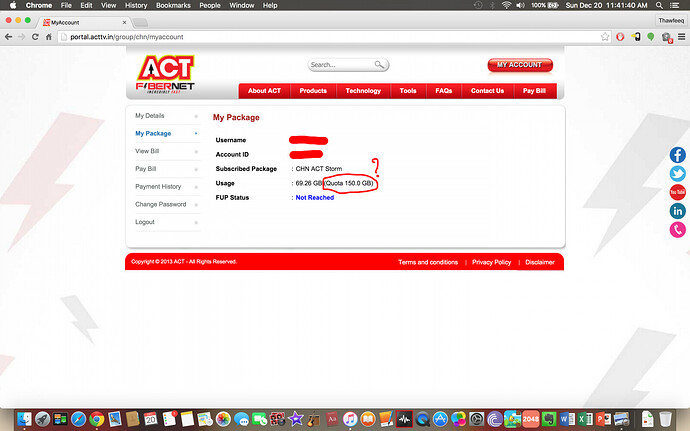Bookmark the page with the star icon
The height and width of the screenshot is (431, 690).
tap(605, 37)
